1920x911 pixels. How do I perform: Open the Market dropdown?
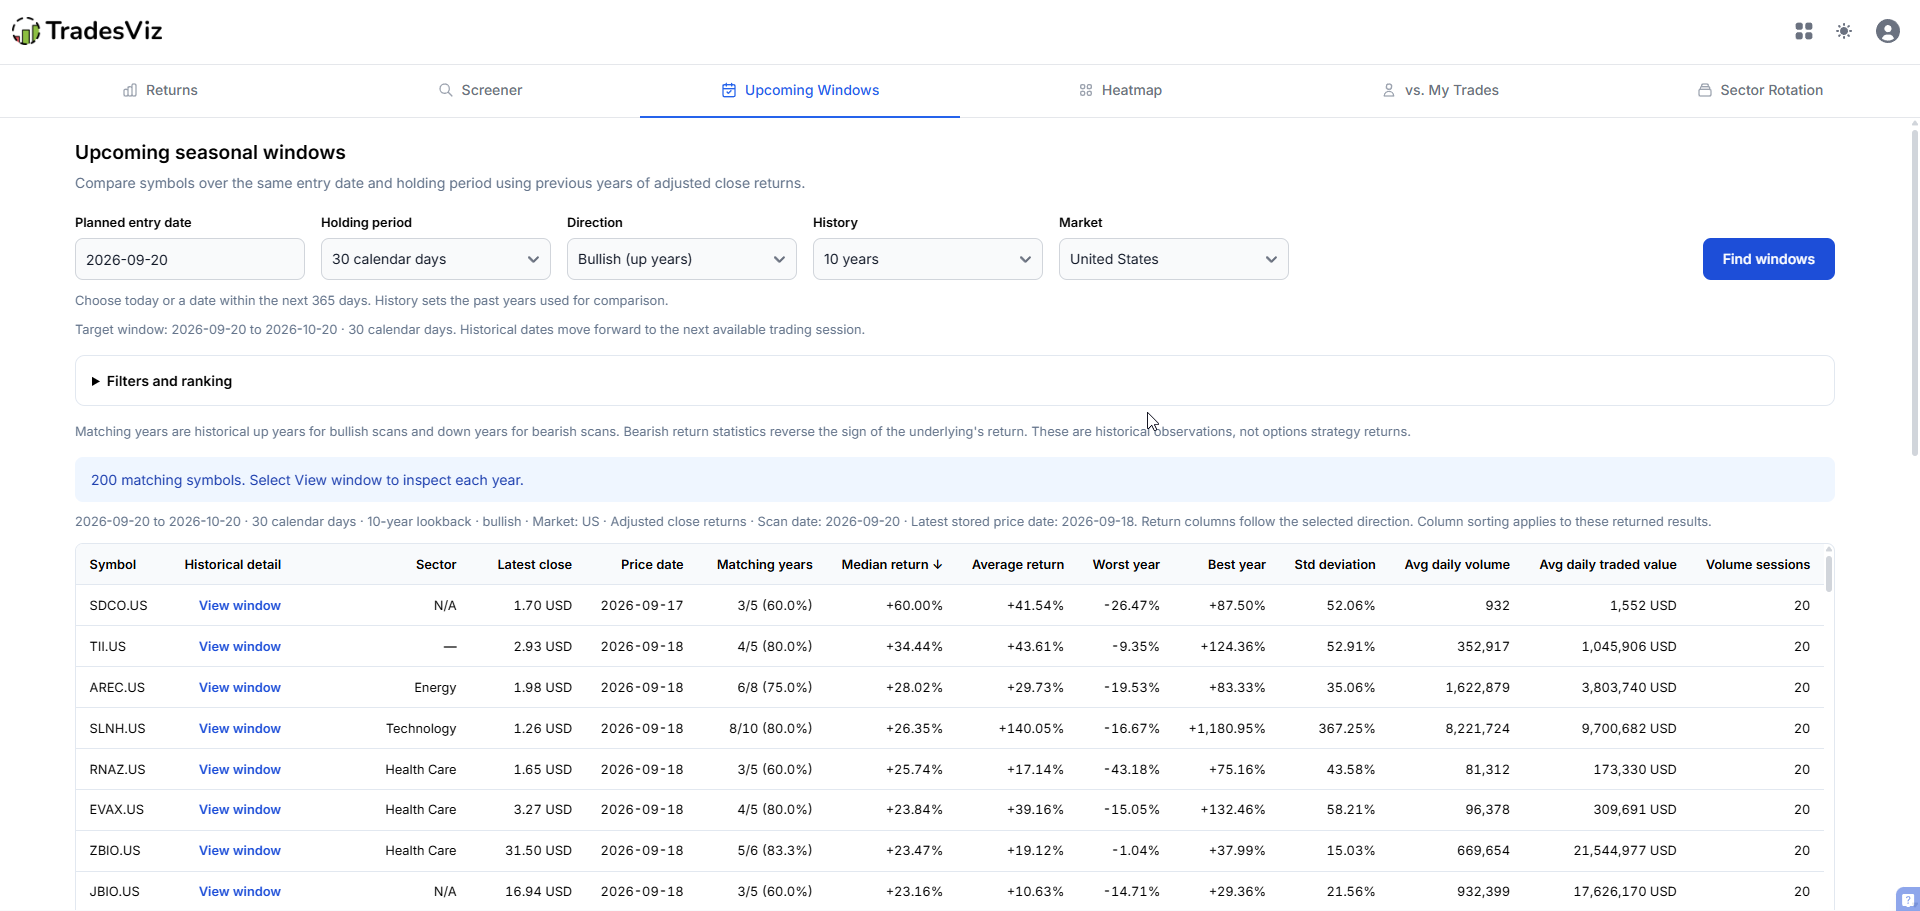(1174, 259)
